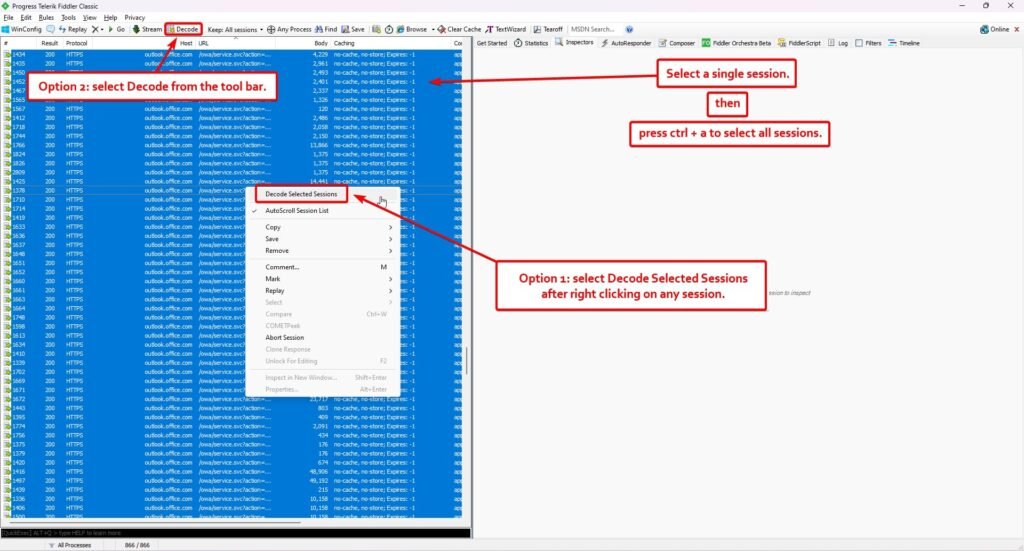Screen dimensions: 1024x551
Task: Sort sessions by the Protocol column header
Action: [x=77, y=43]
